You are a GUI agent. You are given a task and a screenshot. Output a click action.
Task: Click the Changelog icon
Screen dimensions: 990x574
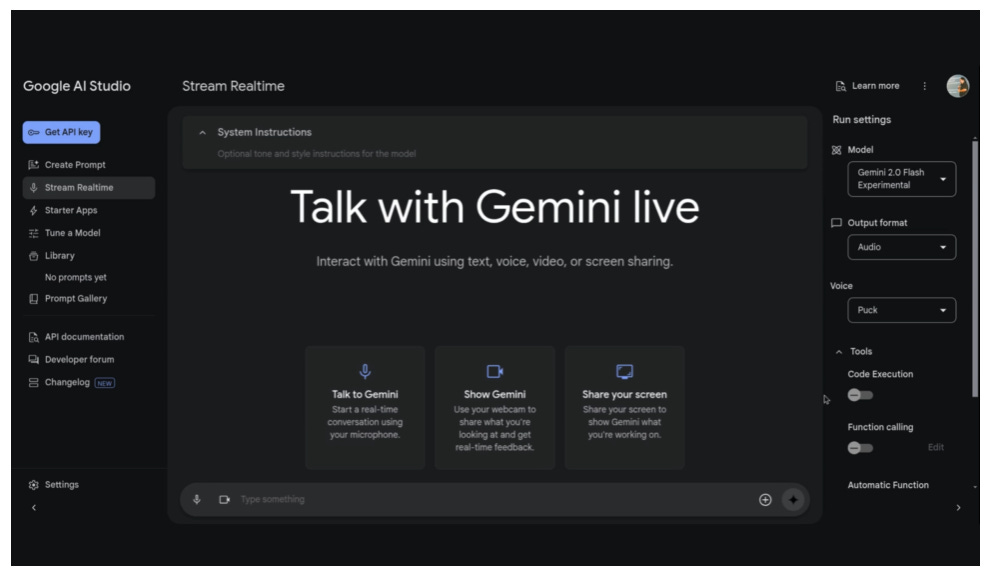pyautogui.click(x=33, y=382)
